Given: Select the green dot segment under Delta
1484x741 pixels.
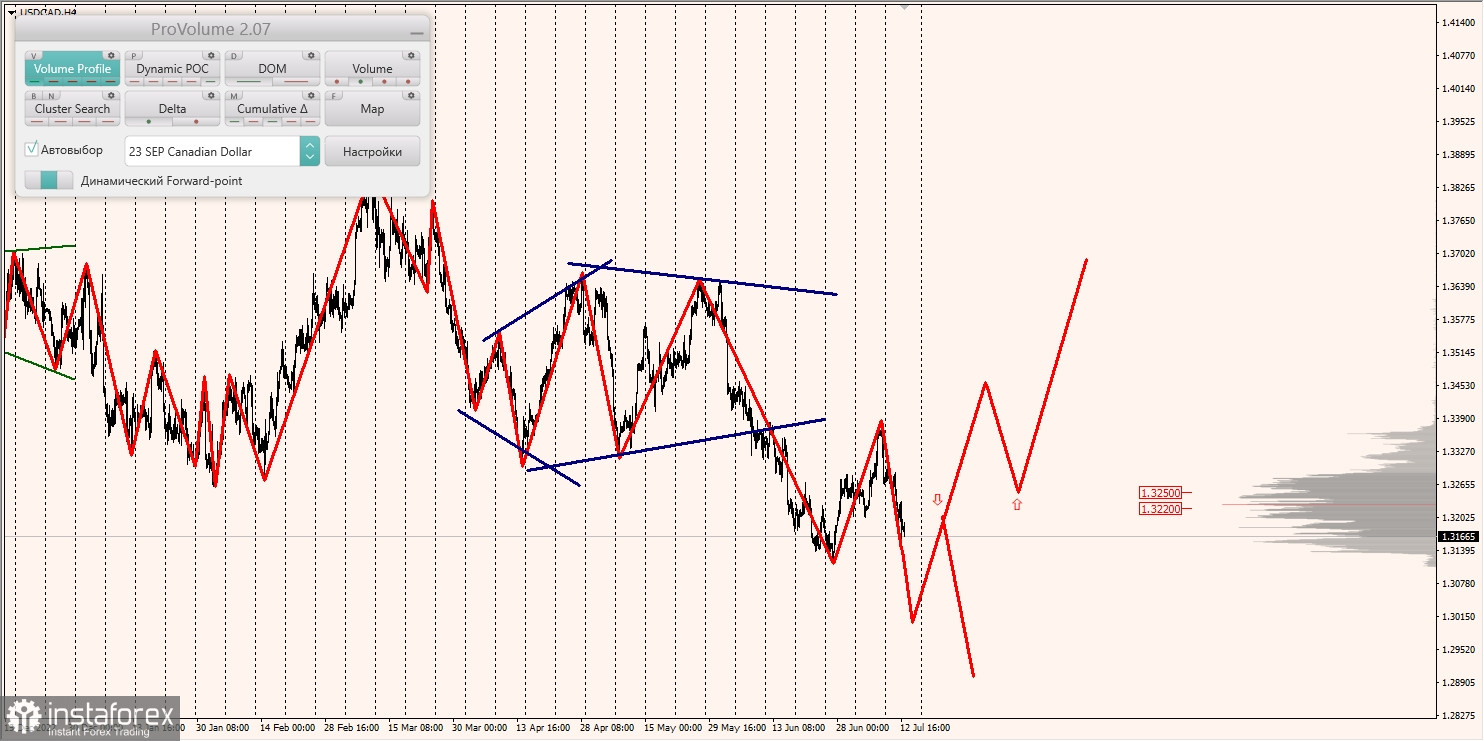Looking at the screenshot, I should [x=149, y=122].
